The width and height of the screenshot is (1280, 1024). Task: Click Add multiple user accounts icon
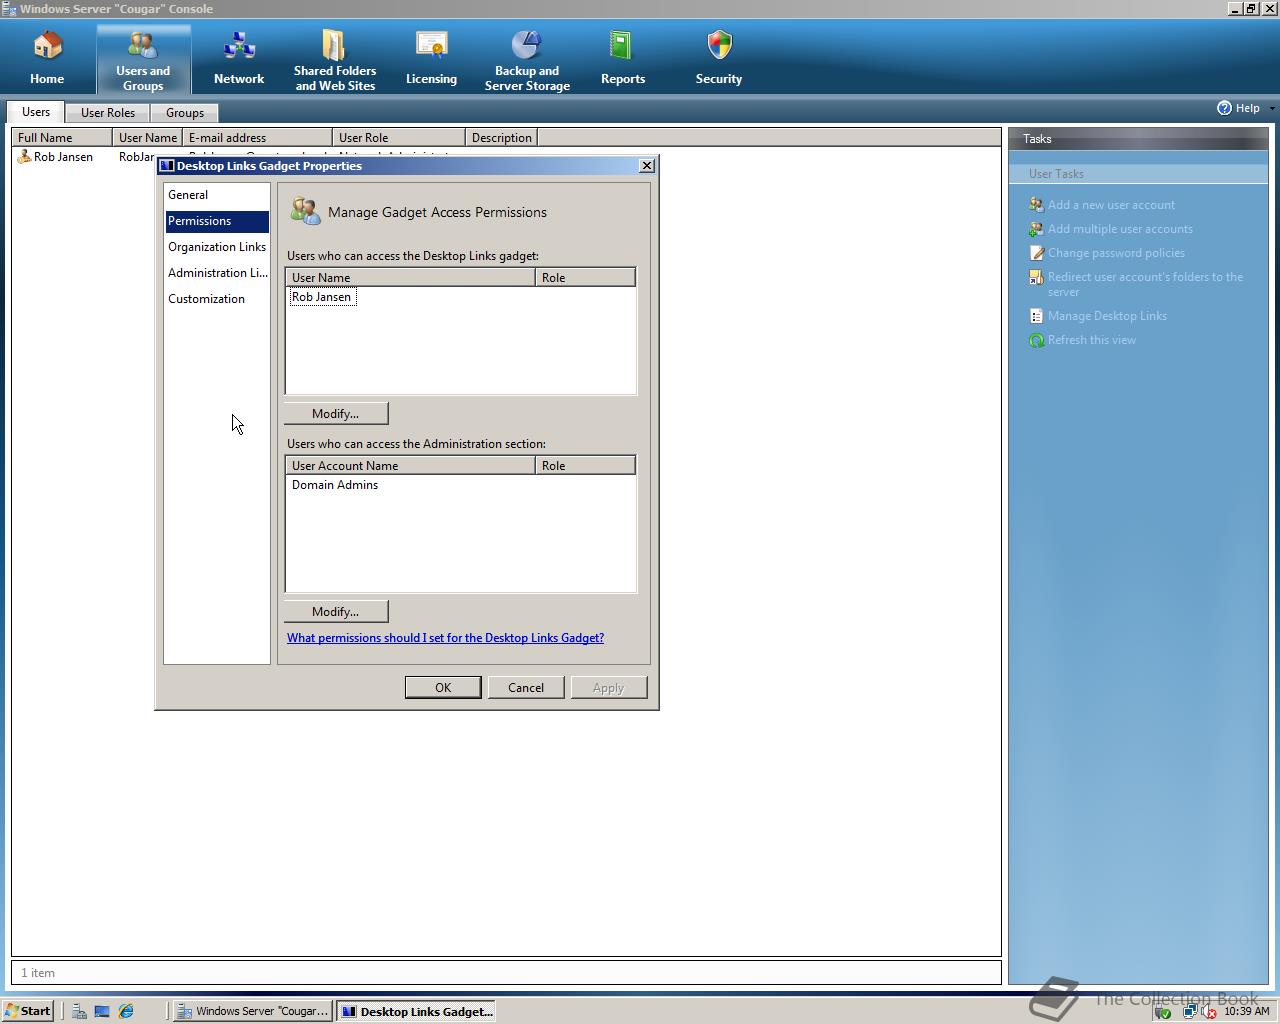pyautogui.click(x=1036, y=229)
